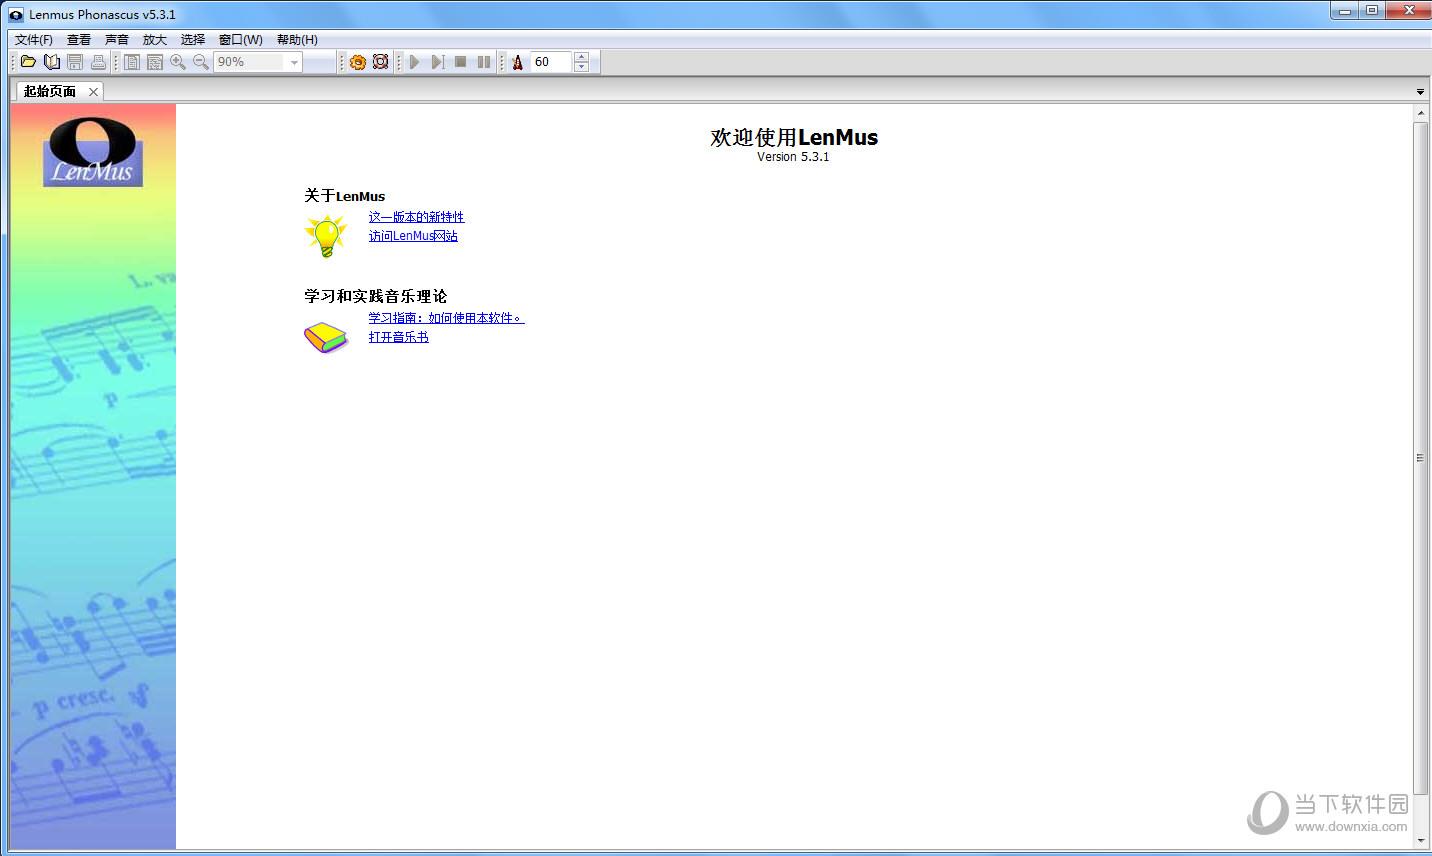Increase tempo with spinner up arrow
Screen dimensions: 1432x856
(x=582, y=57)
